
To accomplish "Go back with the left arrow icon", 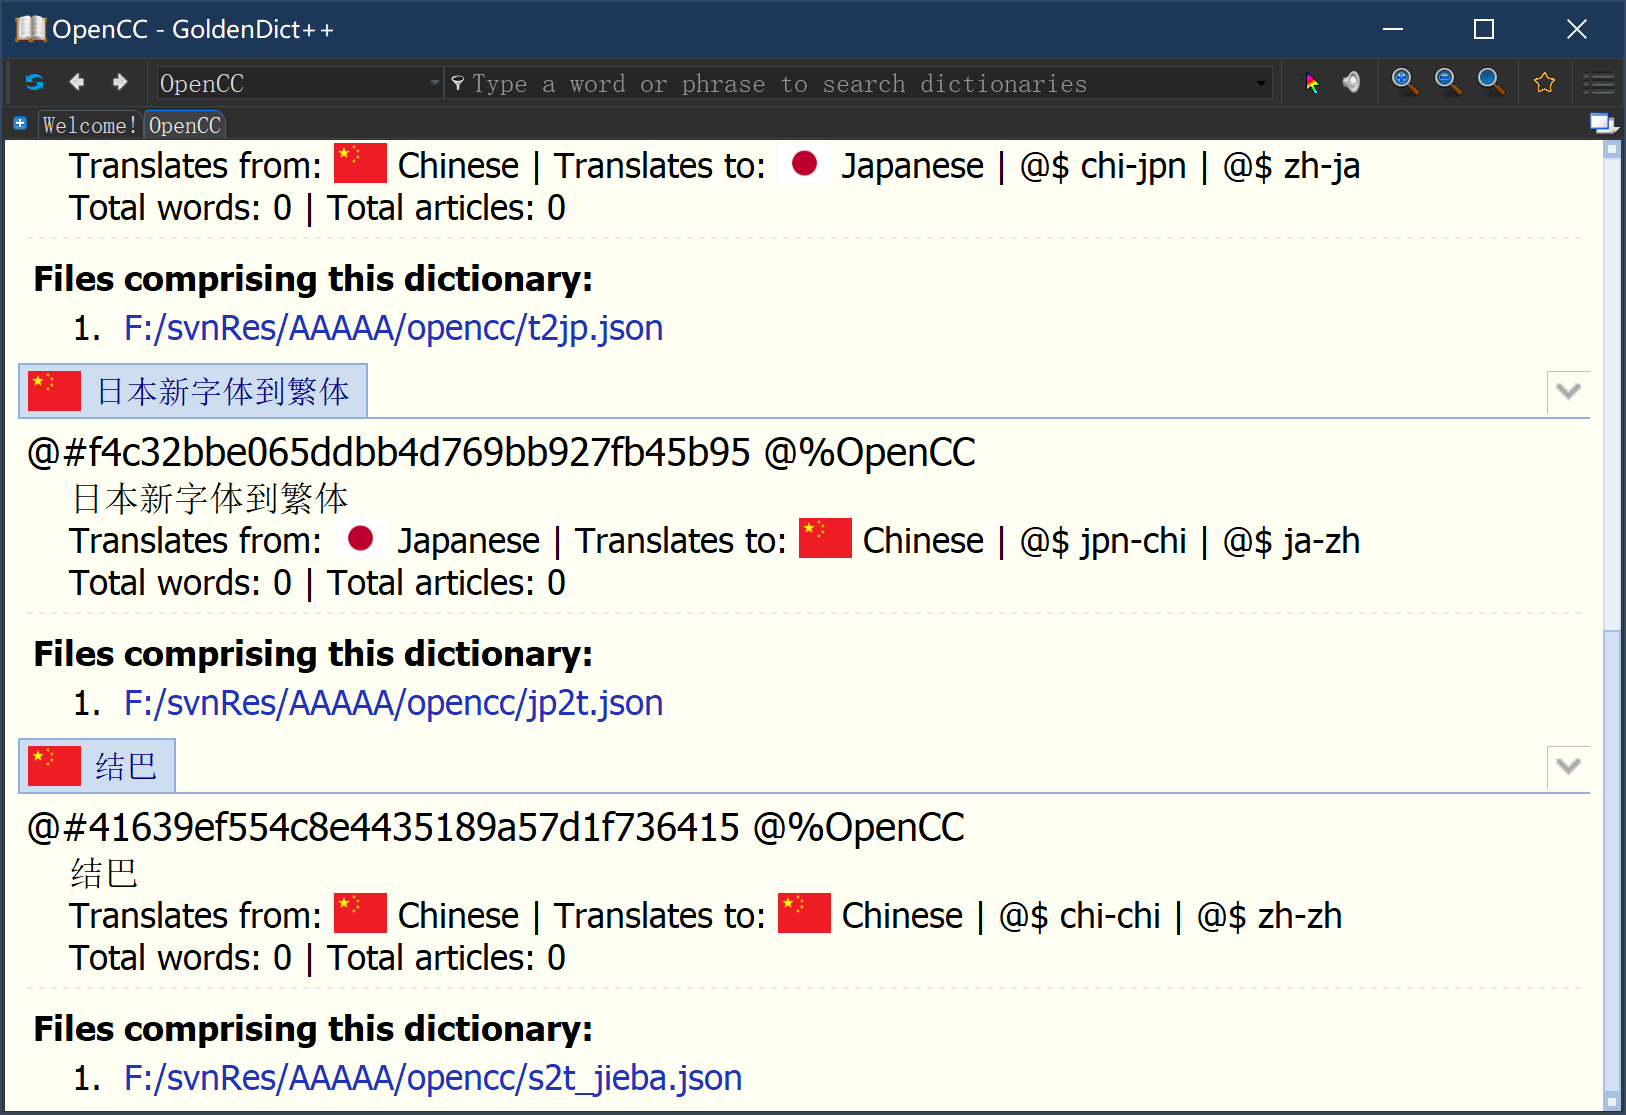I will 77,83.
